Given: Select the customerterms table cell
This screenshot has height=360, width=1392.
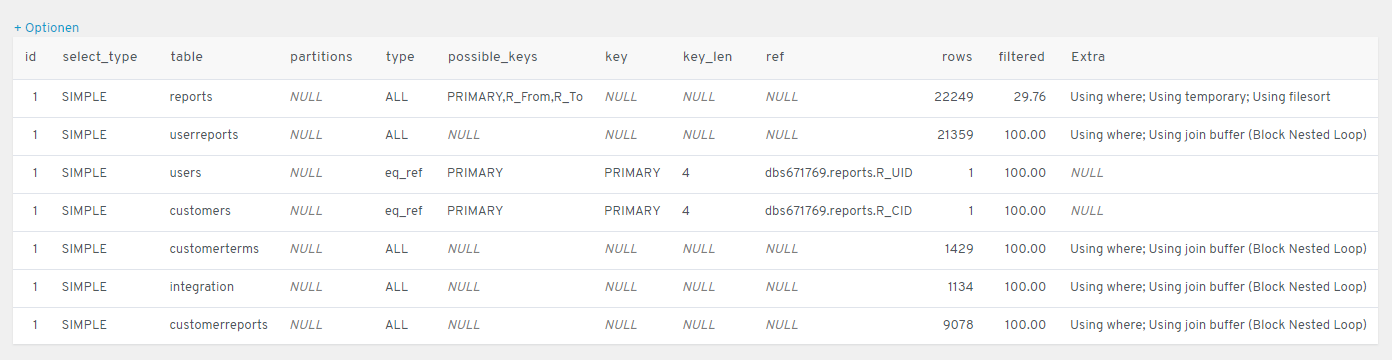Looking at the screenshot, I should (214, 249).
